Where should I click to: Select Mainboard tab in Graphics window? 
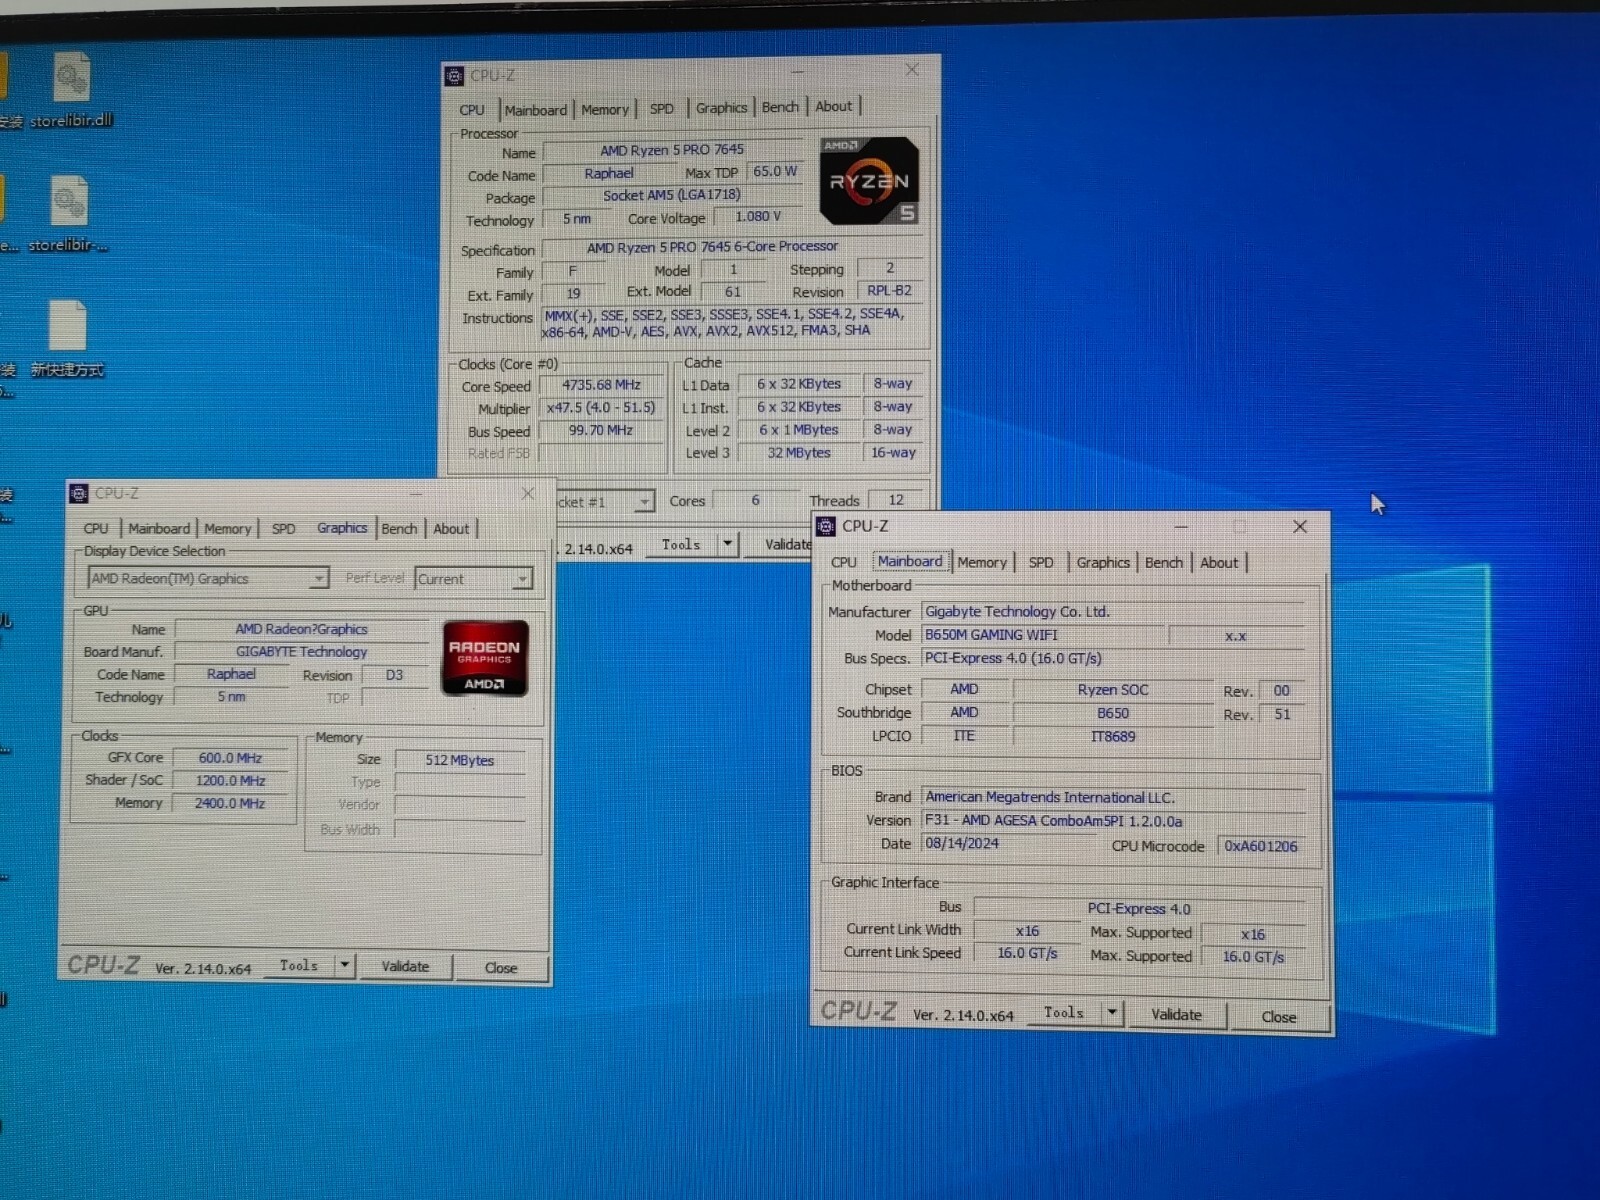point(158,528)
